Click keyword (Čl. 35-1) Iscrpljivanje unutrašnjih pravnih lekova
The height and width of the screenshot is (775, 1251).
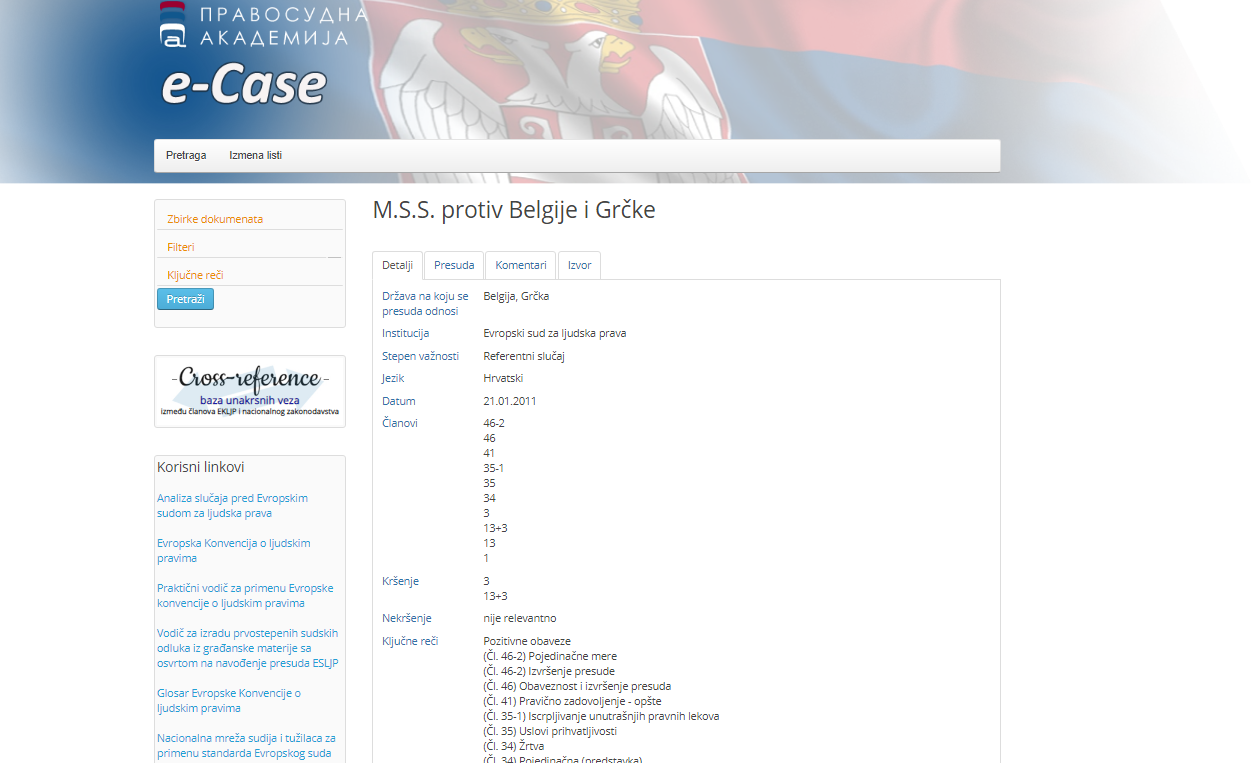[601, 716]
